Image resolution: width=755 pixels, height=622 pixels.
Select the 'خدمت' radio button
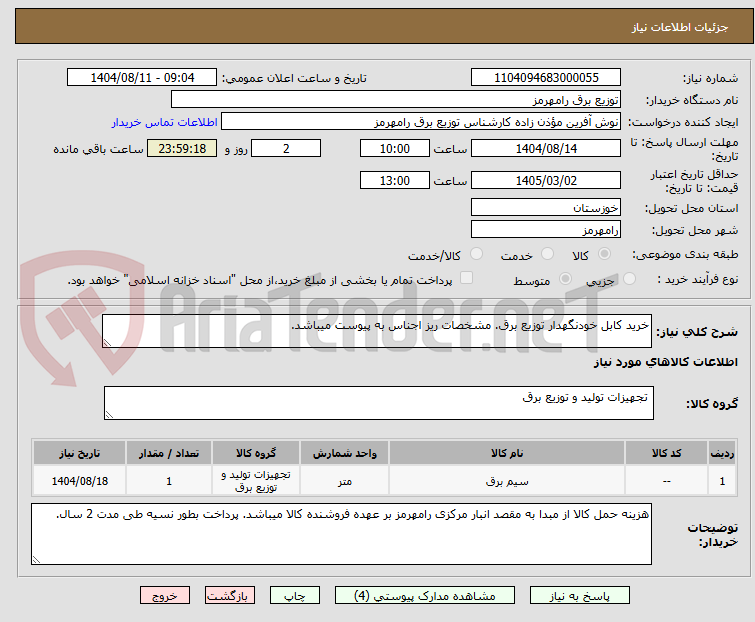(547, 254)
